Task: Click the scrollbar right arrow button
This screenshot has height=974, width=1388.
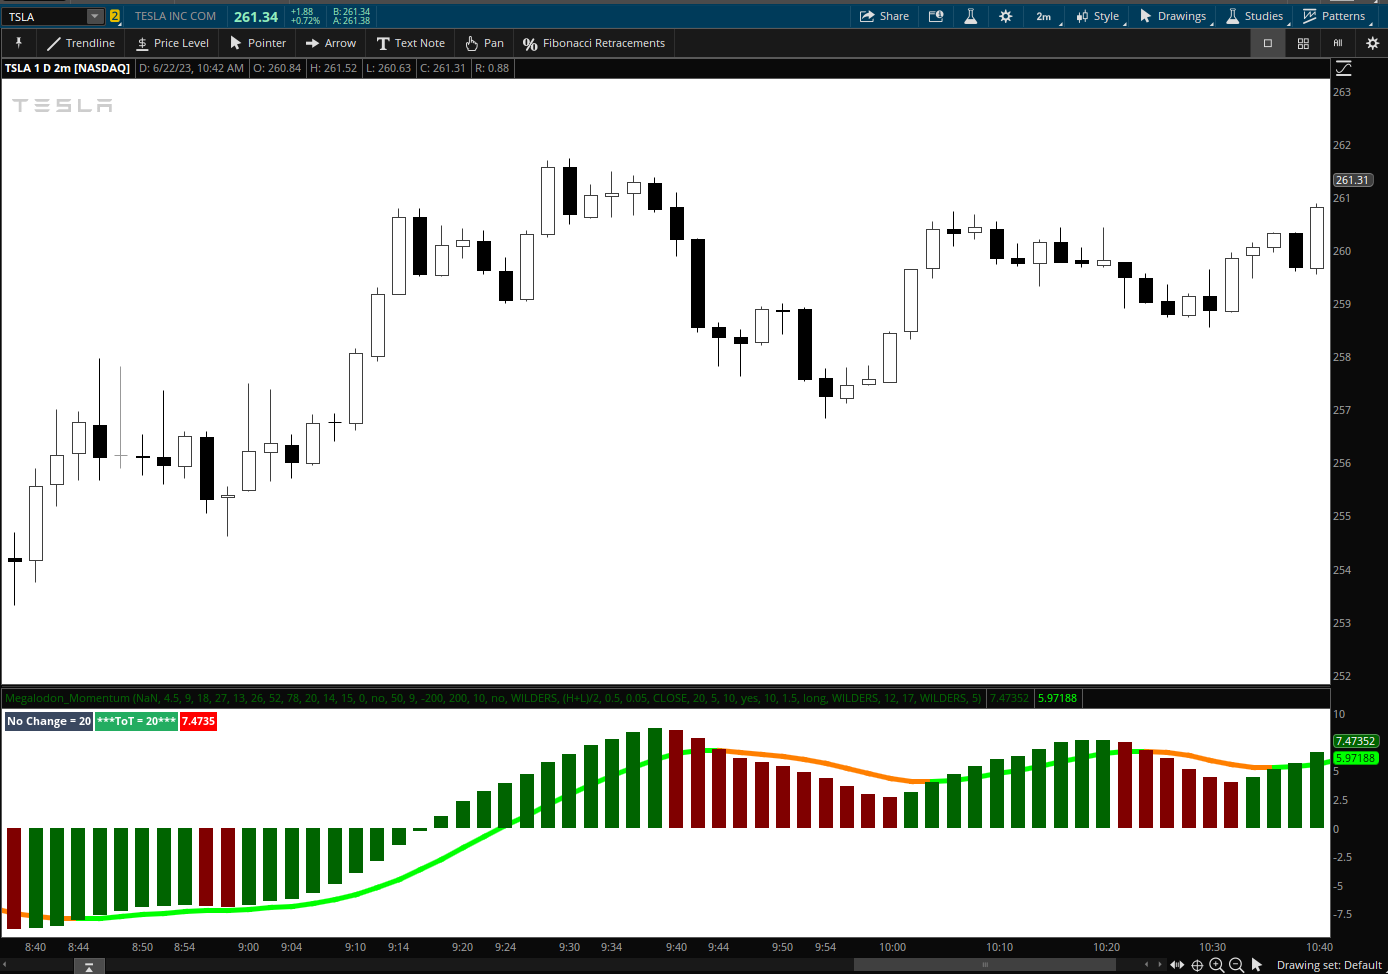Action: click(x=1160, y=965)
